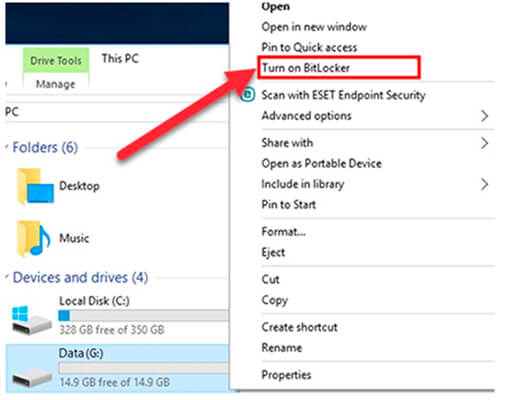Image resolution: width=513 pixels, height=400 pixels.
Task: Choose Open as Portable Device
Action: point(321,164)
